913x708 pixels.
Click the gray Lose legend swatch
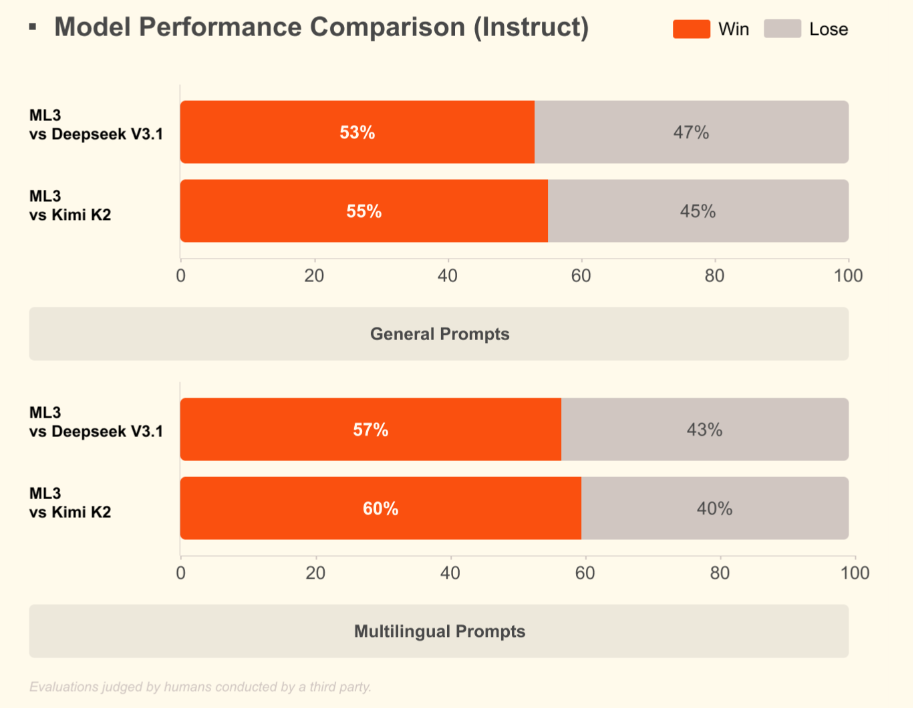point(781,29)
